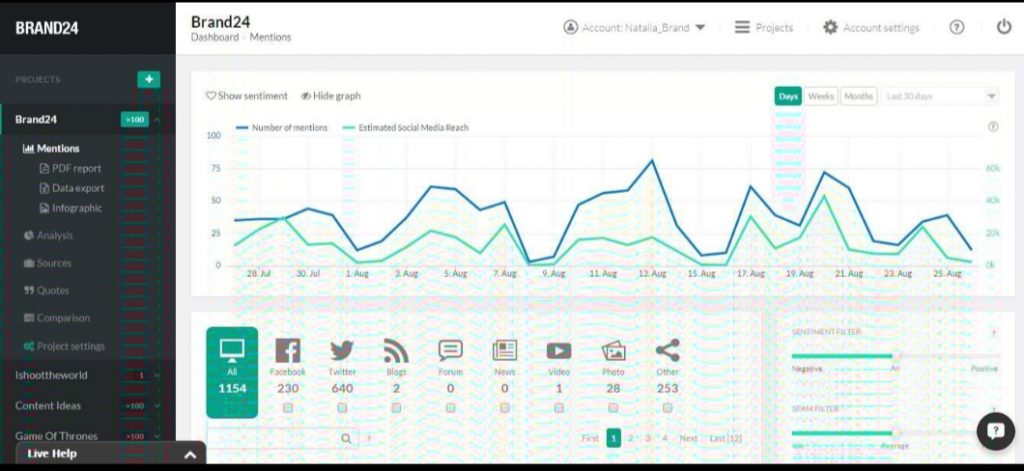
Task: Tick the Blogs source checkbox
Action: pyautogui.click(x=396, y=408)
